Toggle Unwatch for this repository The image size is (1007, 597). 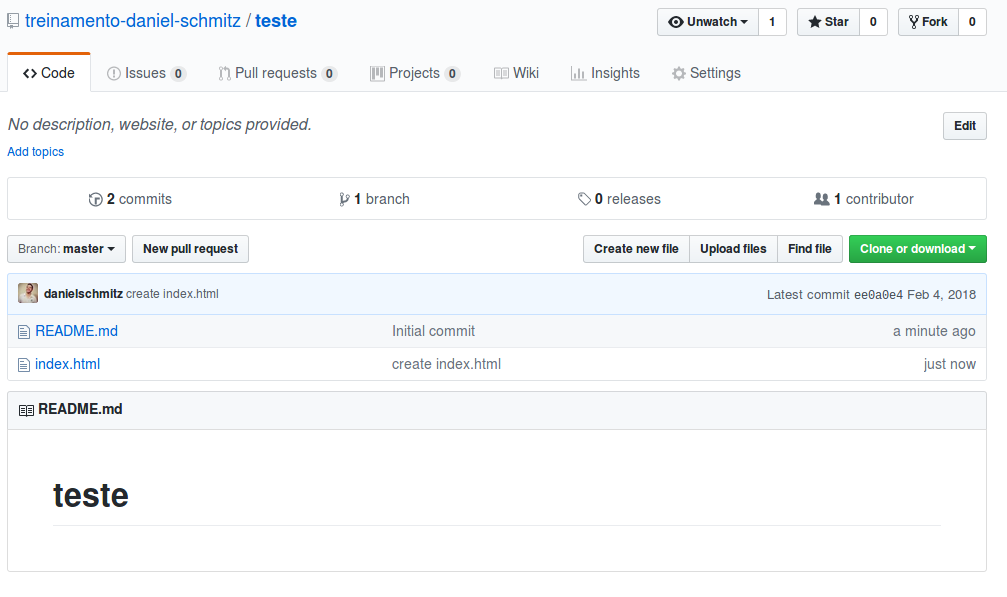click(x=708, y=22)
